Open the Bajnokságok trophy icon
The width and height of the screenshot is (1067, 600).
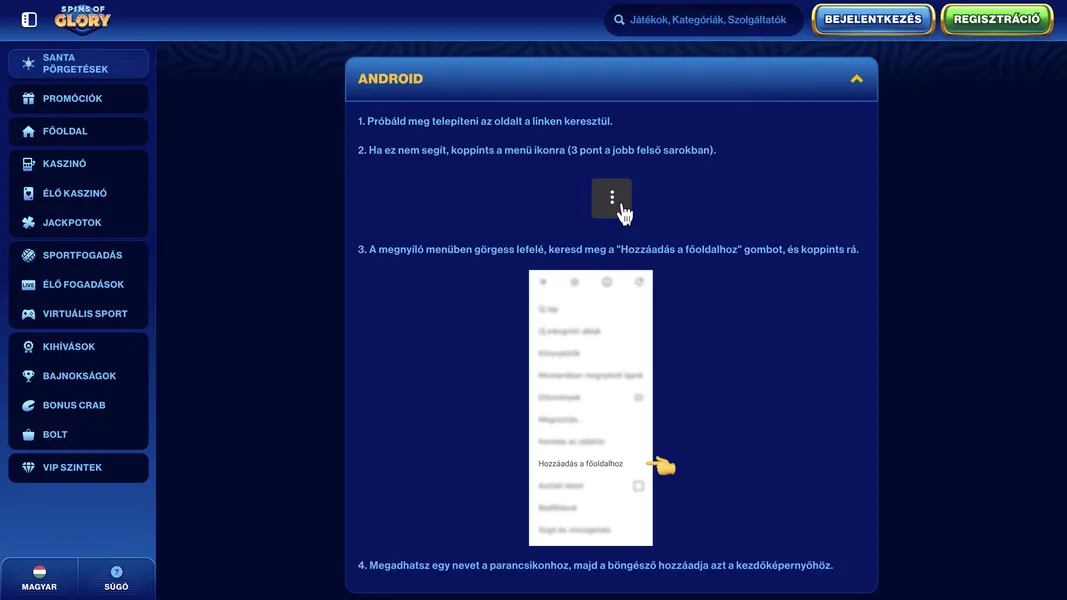28,376
